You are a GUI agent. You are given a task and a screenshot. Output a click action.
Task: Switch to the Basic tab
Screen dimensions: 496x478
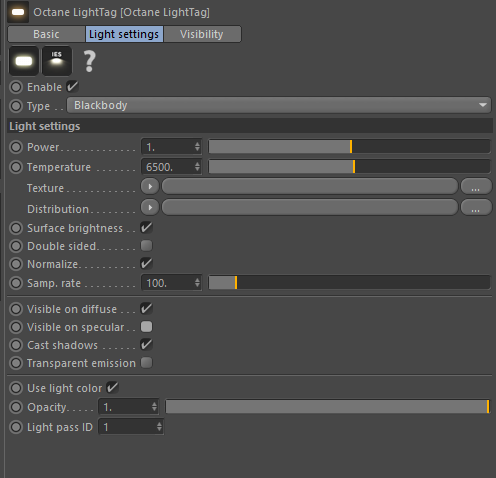46,34
